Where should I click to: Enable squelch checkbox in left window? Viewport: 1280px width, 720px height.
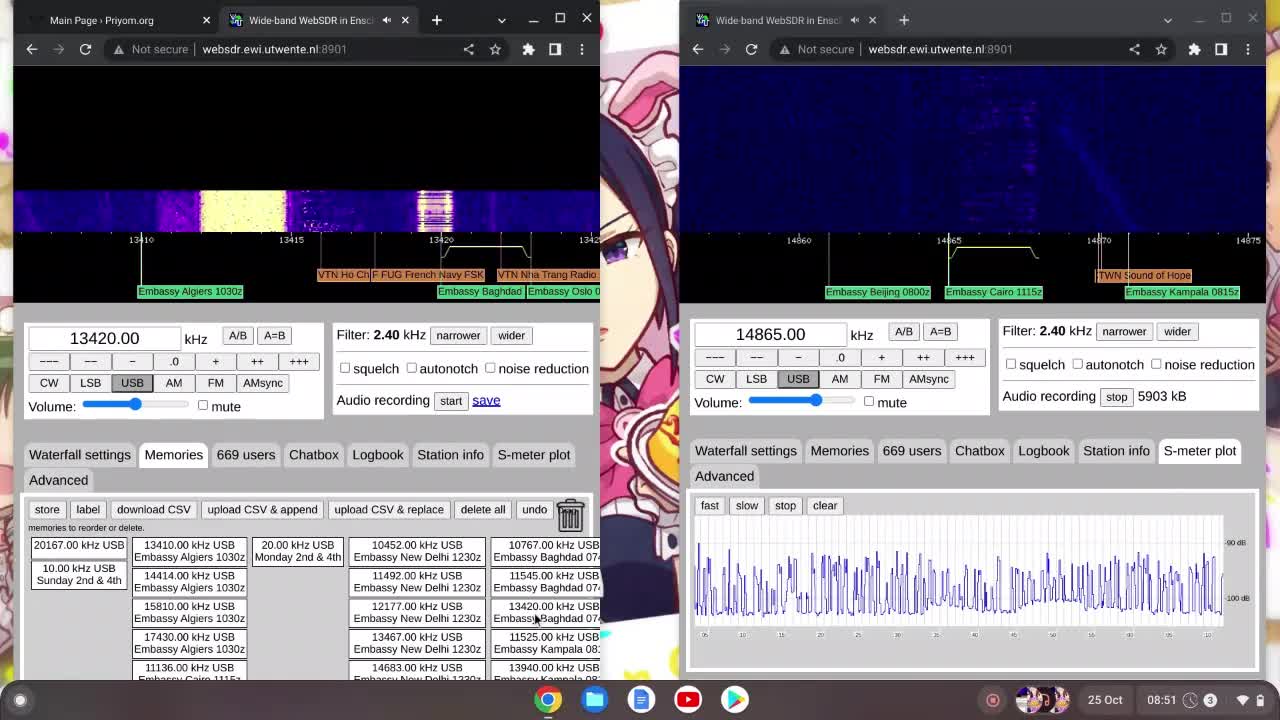pos(345,368)
